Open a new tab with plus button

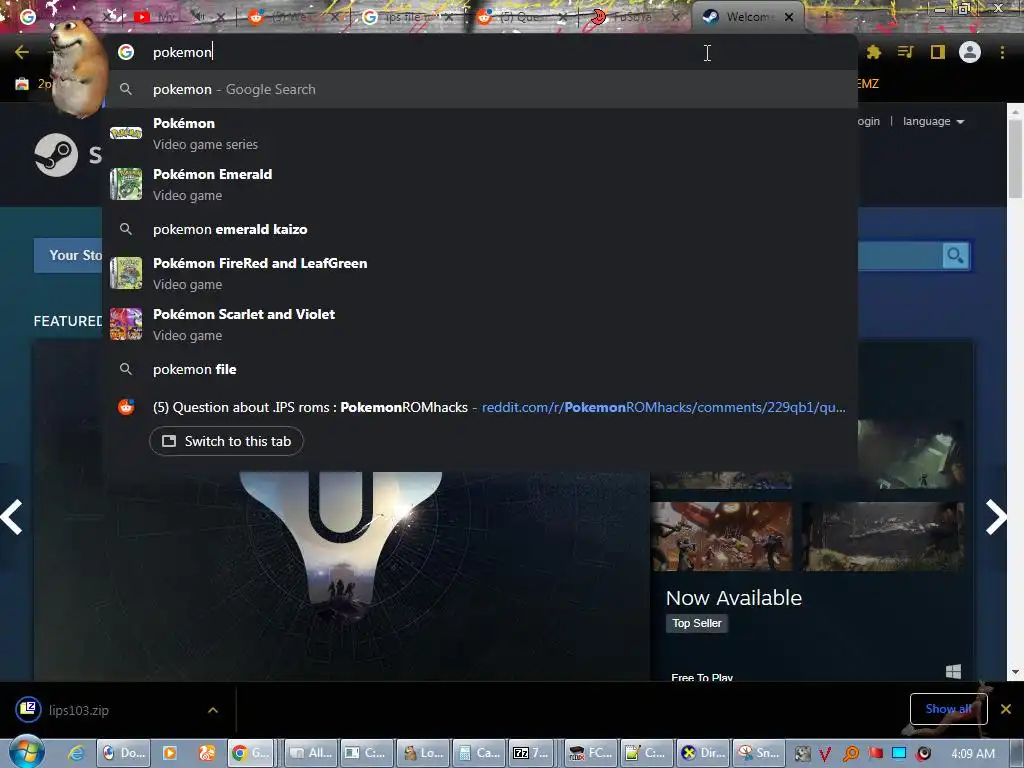point(826,17)
